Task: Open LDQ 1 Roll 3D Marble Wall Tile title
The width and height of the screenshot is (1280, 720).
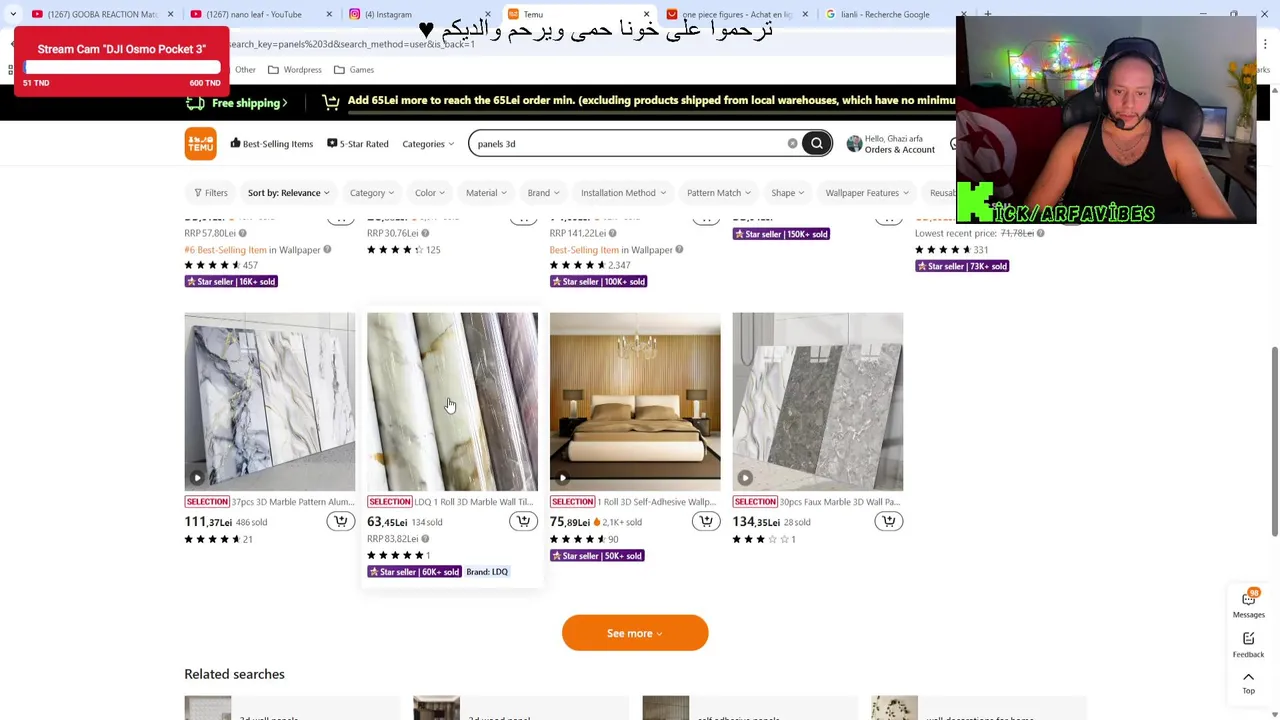Action: pos(473,502)
